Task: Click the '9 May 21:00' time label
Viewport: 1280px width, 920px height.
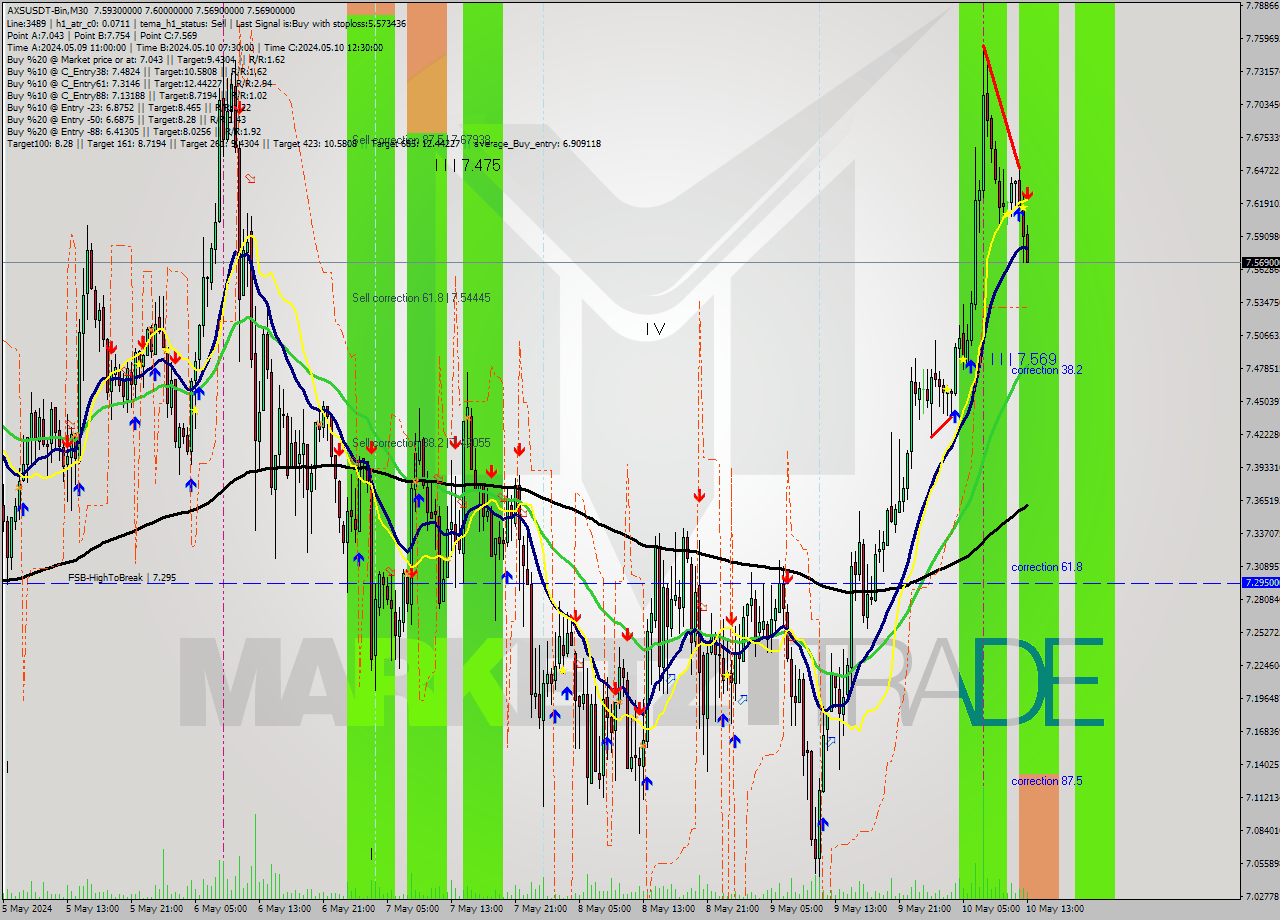Action: (x=925, y=909)
